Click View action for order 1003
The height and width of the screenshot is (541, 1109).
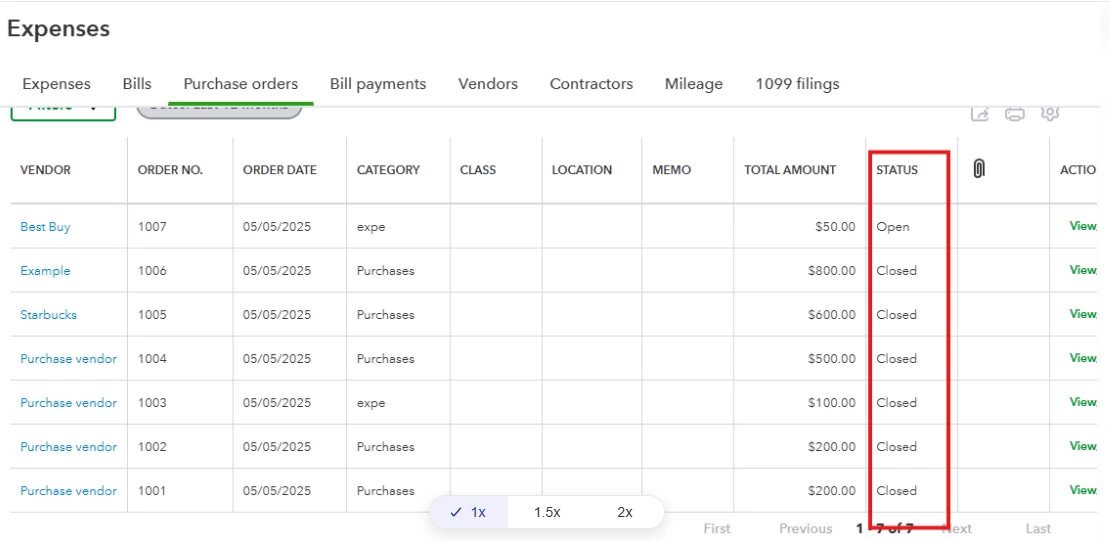(x=1083, y=402)
